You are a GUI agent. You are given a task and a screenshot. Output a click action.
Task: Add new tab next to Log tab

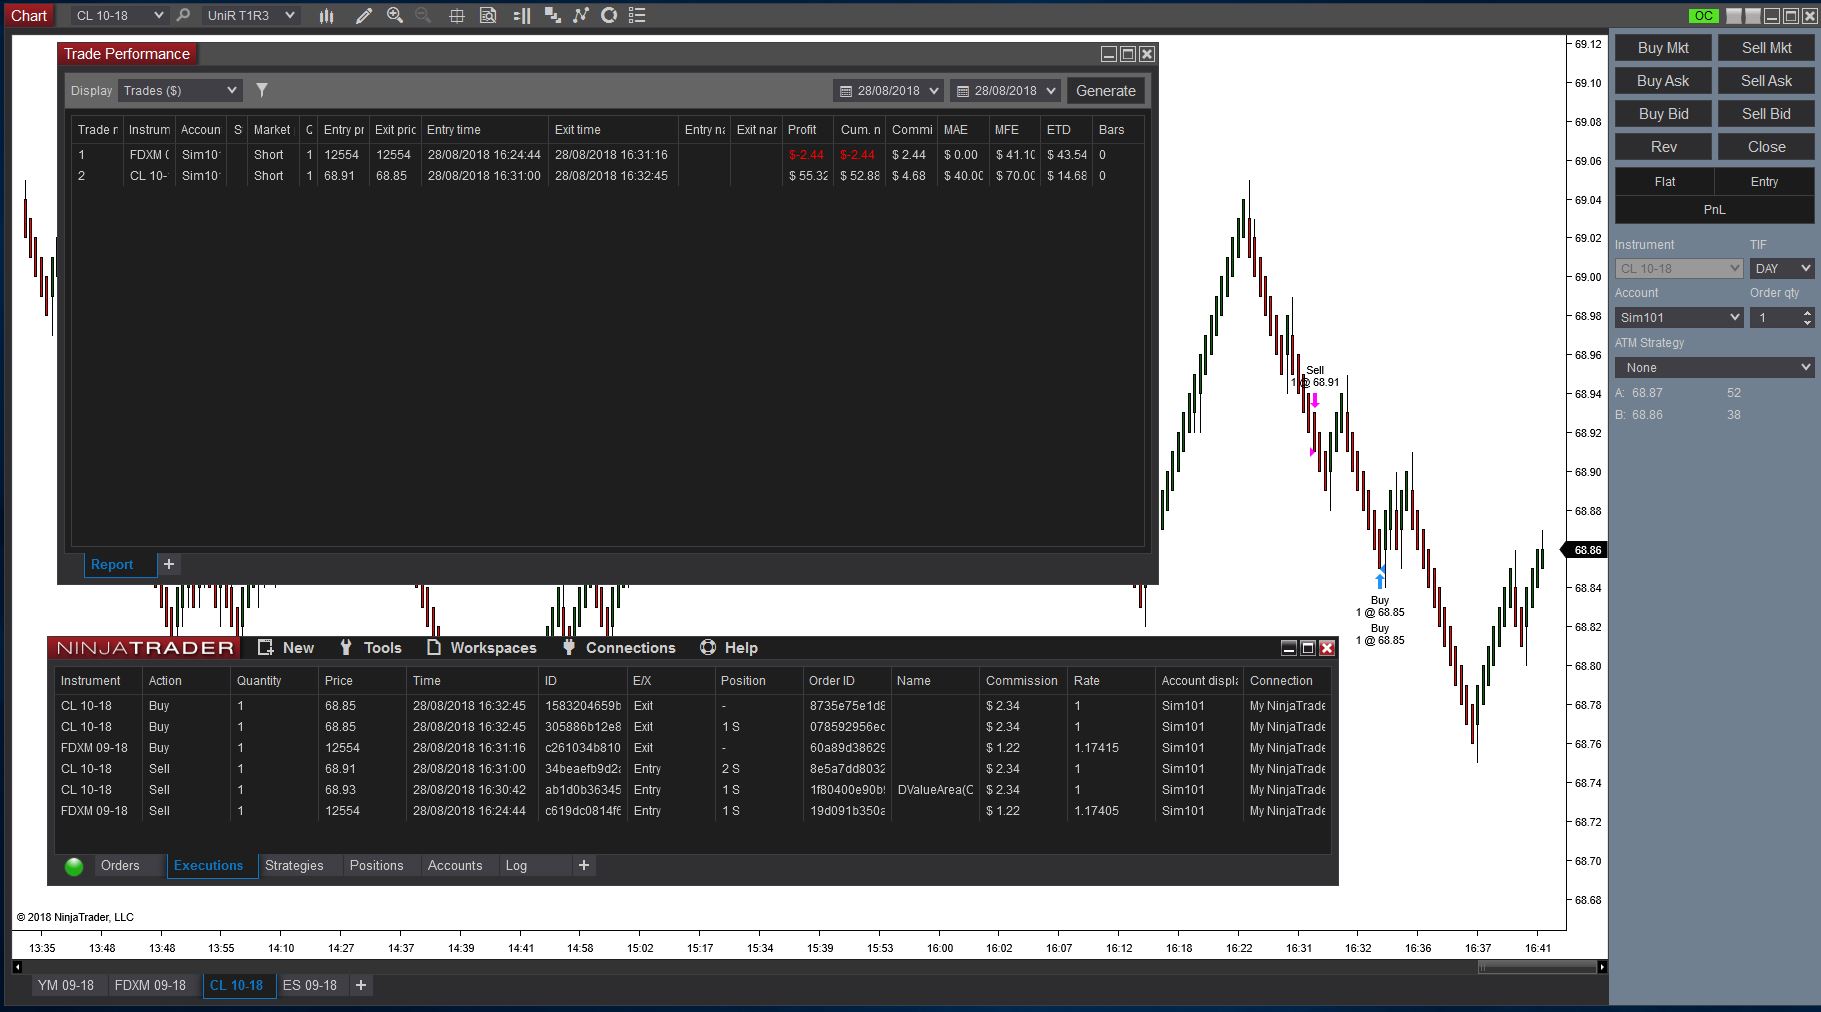click(x=584, y=866)
